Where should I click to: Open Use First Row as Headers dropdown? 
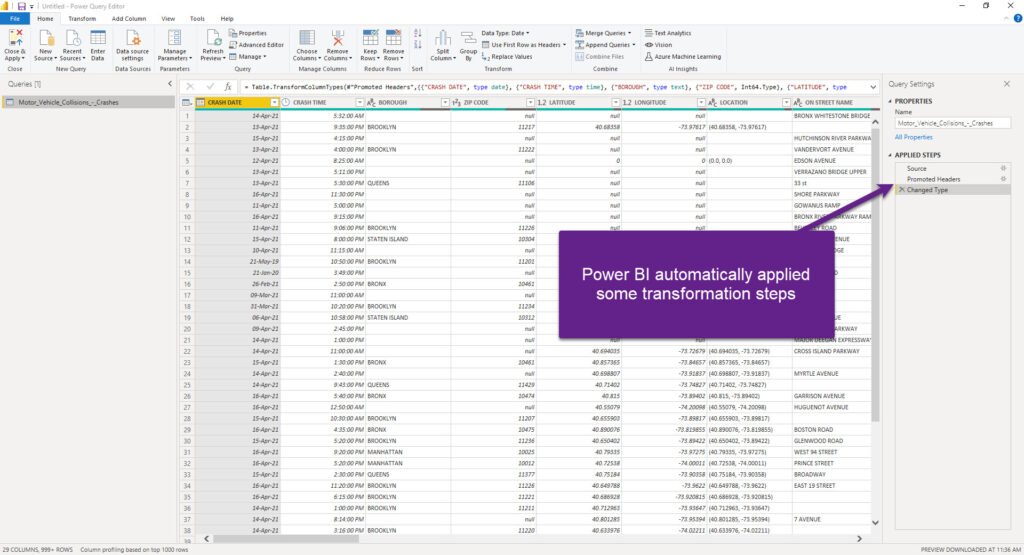[x=524, y=45]
